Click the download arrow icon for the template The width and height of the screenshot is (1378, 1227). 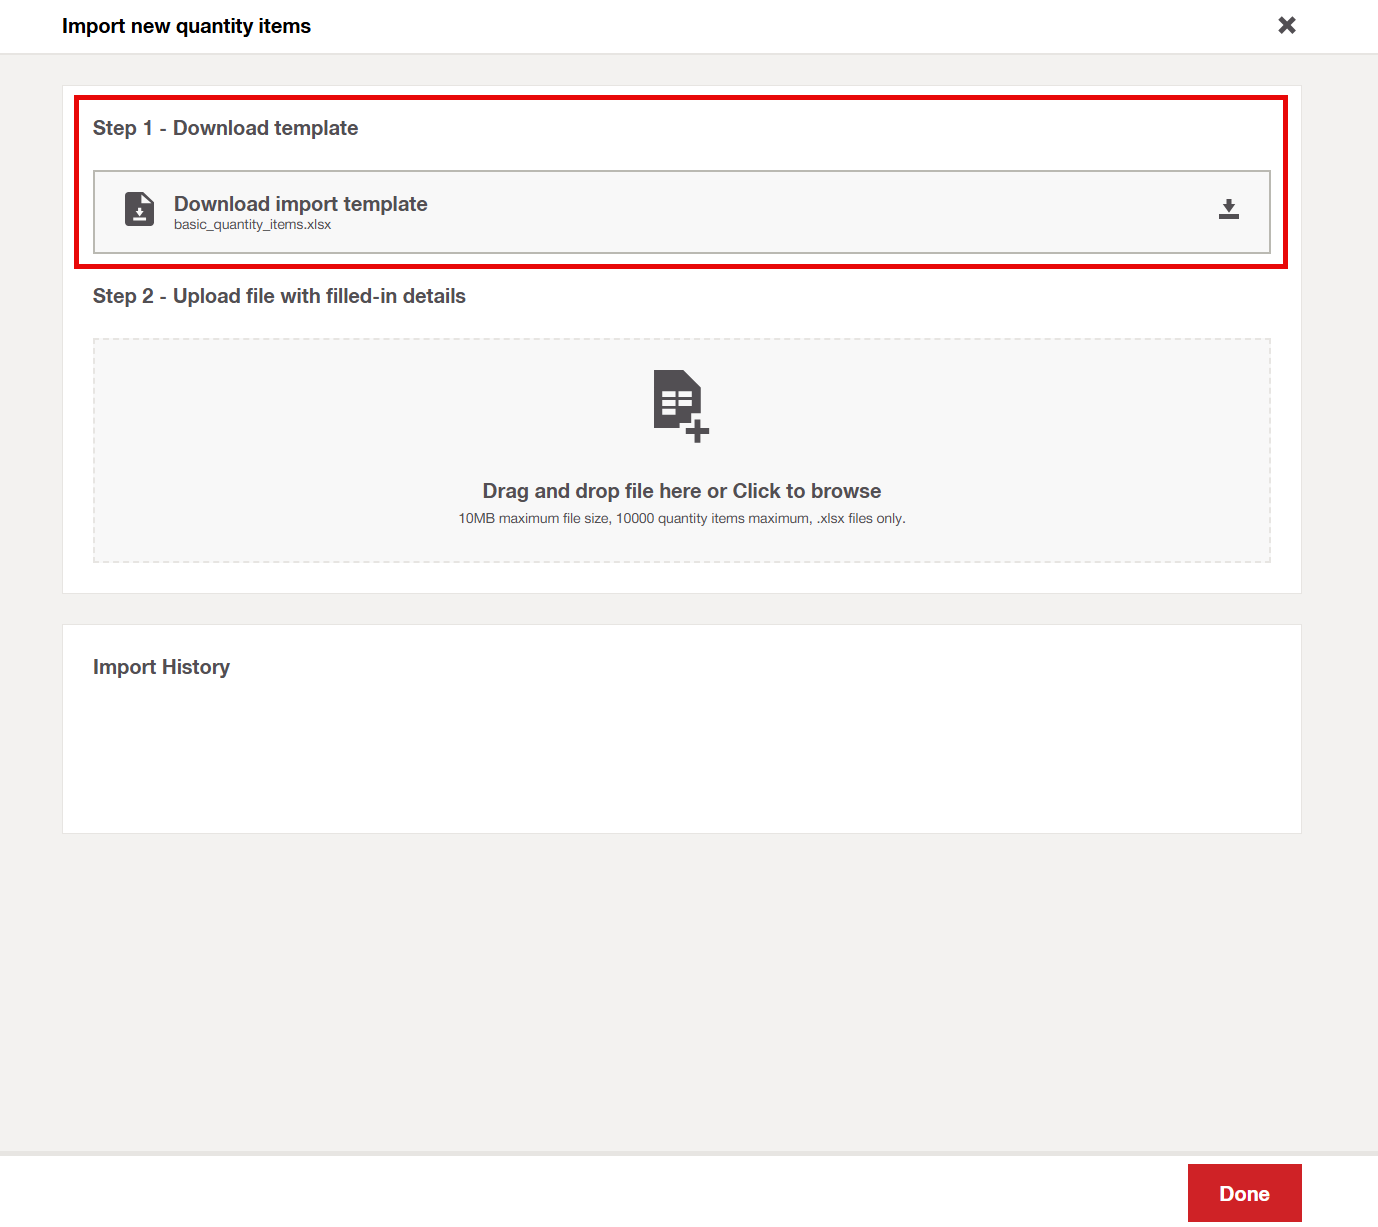pyautogui.click(x=1229, y=209)
